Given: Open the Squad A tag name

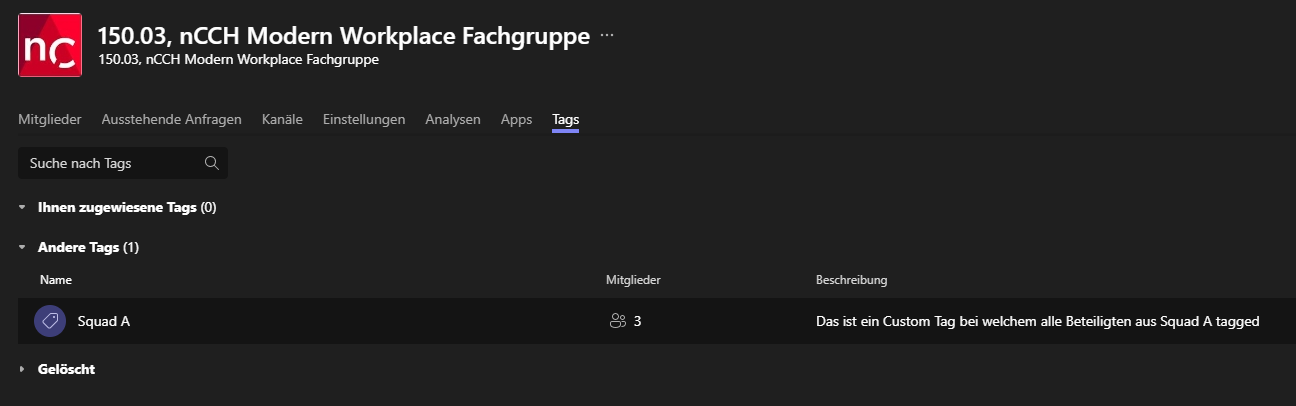Looking at the screenshot, I should [104, 321].
